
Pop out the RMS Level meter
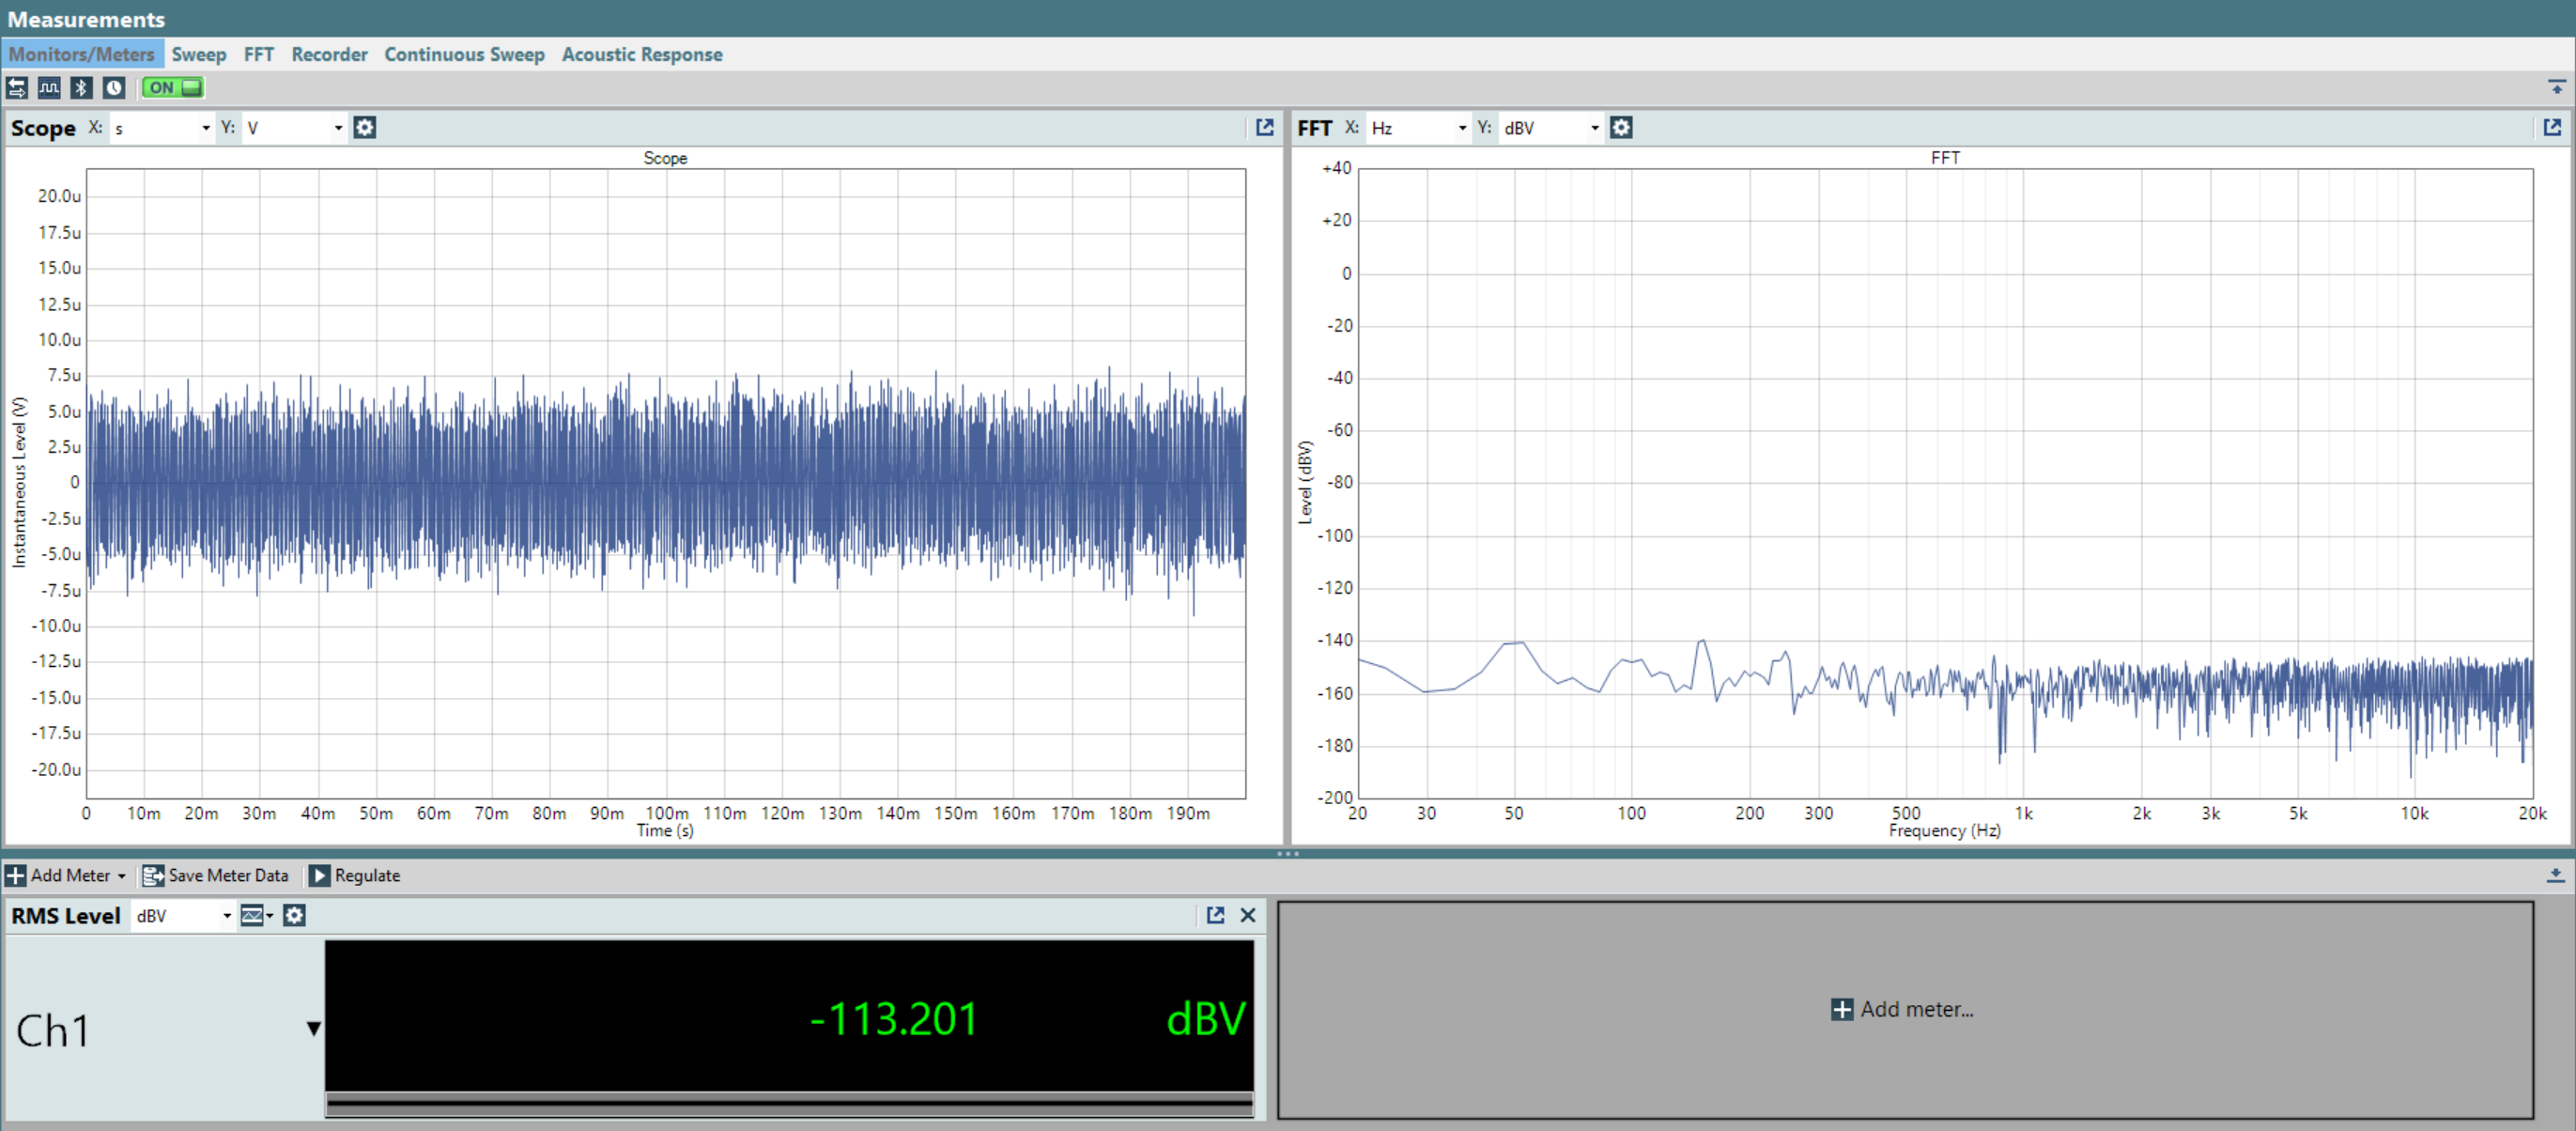point(1215,915)
